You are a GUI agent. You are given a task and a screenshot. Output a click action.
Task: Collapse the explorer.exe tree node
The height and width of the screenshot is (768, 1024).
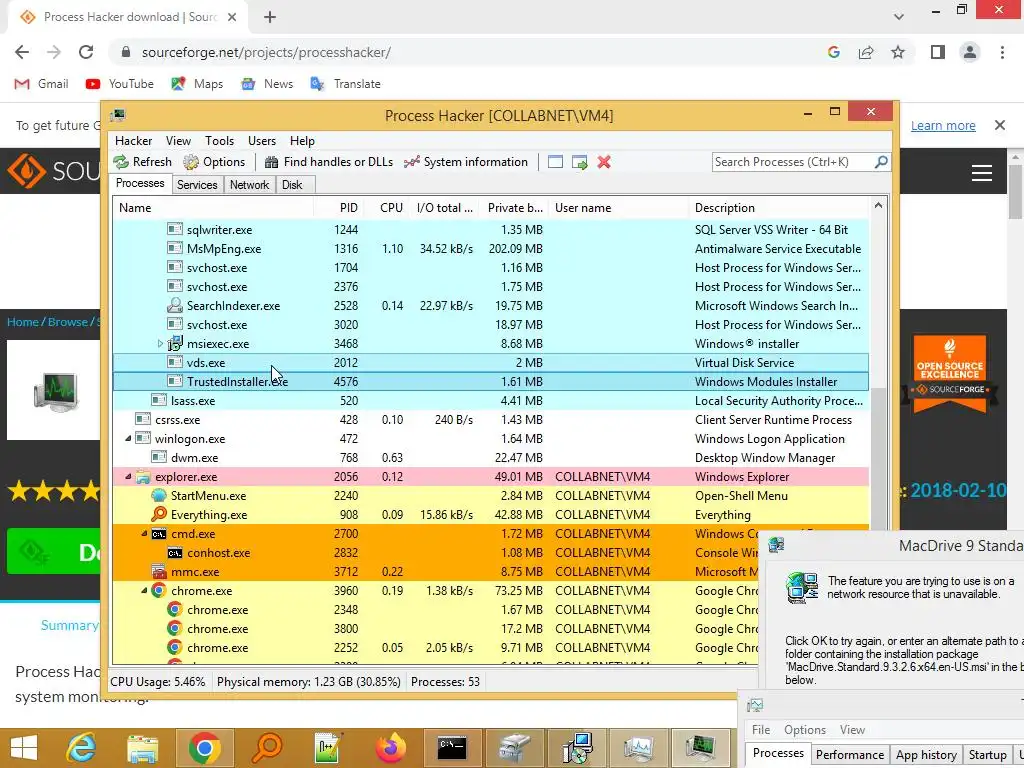point(128,476)
